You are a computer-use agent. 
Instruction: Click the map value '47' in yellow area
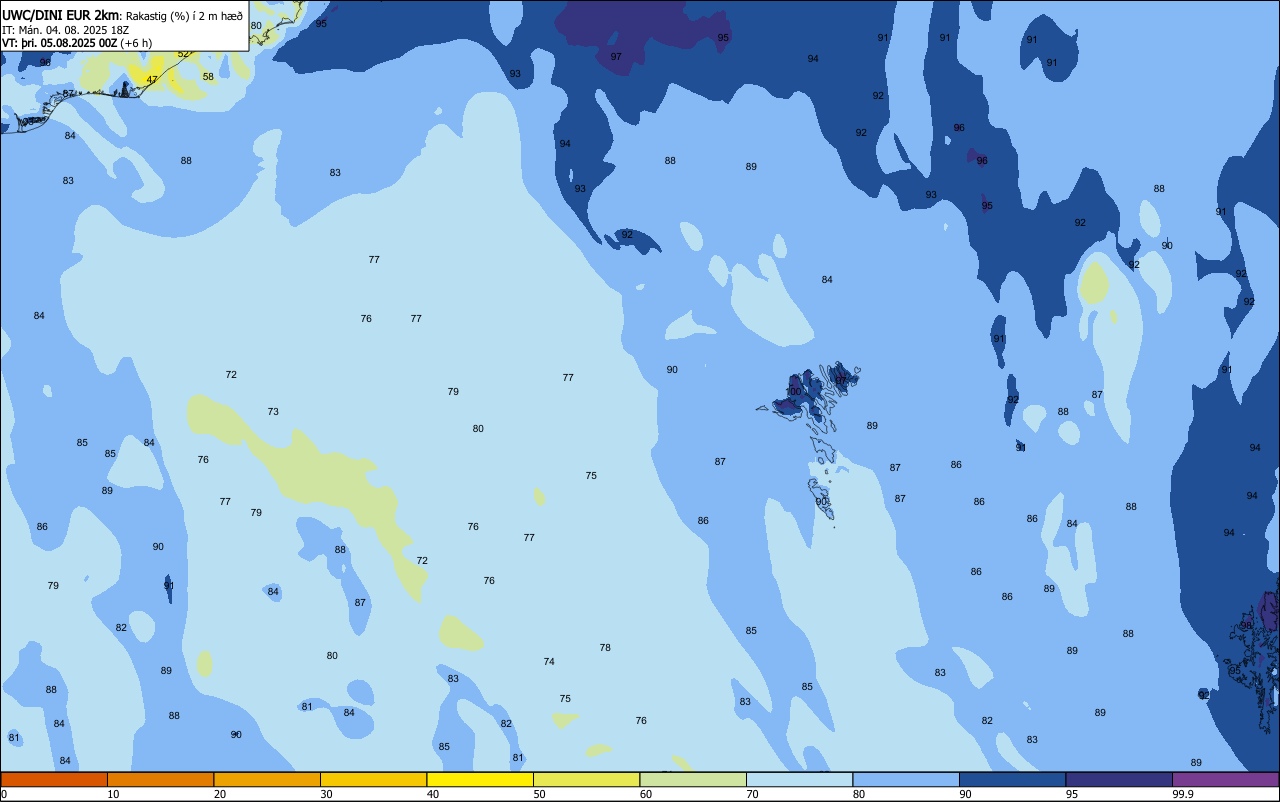point(152,79)
